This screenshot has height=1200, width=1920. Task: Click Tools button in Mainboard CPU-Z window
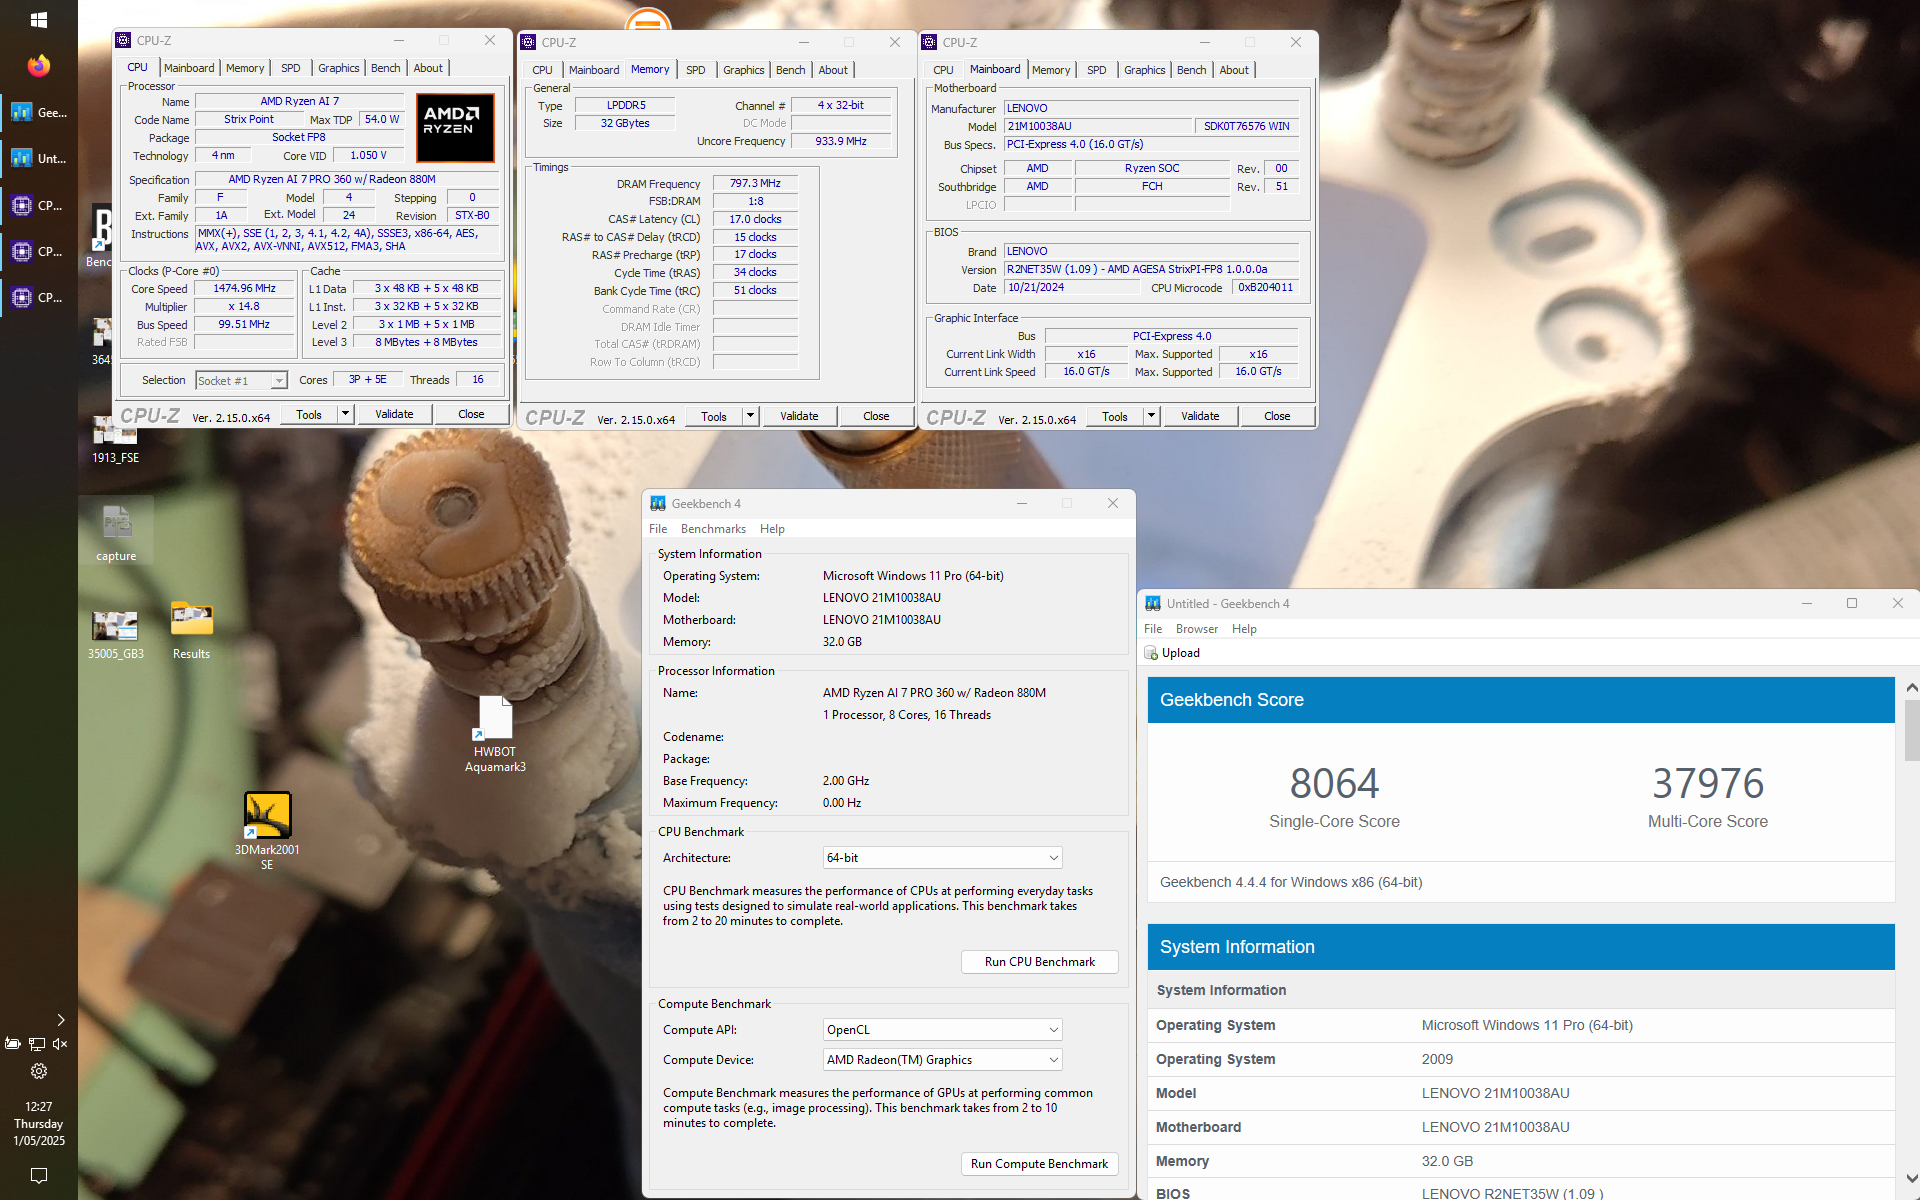point(1114,416)
